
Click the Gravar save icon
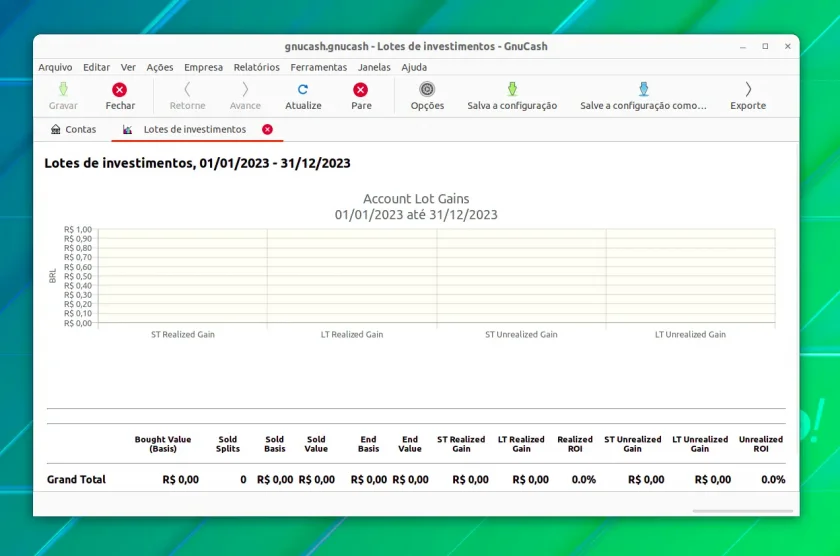[x=63, y=89]
